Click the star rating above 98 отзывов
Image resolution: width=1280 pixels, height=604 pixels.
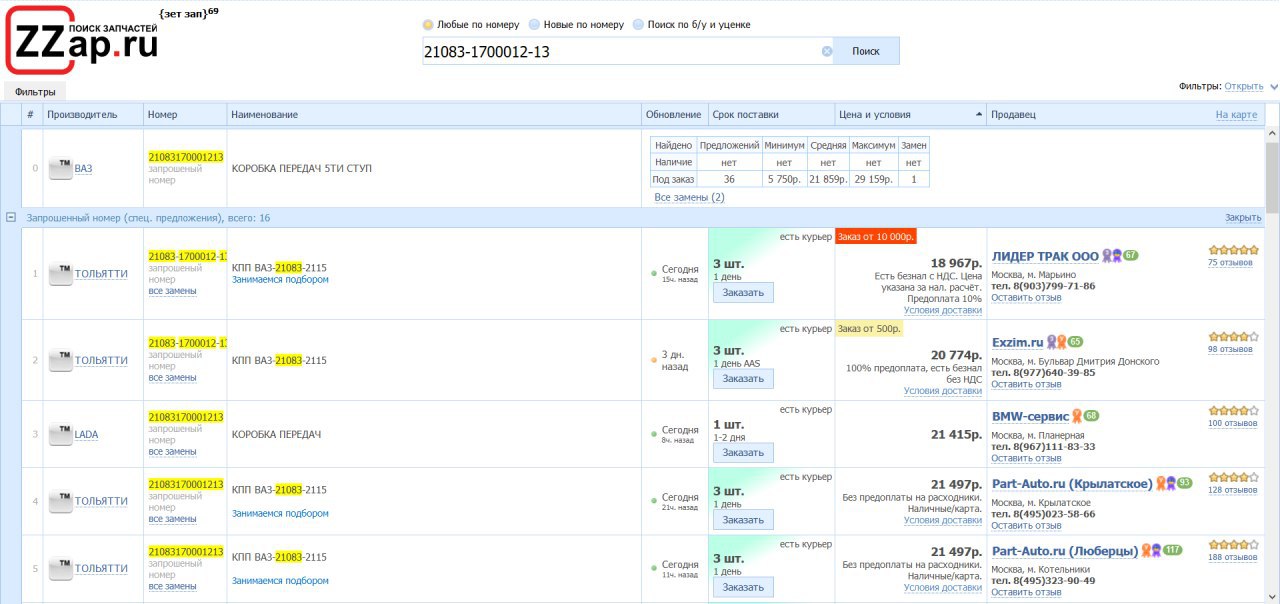click(x=1233, y=336)
